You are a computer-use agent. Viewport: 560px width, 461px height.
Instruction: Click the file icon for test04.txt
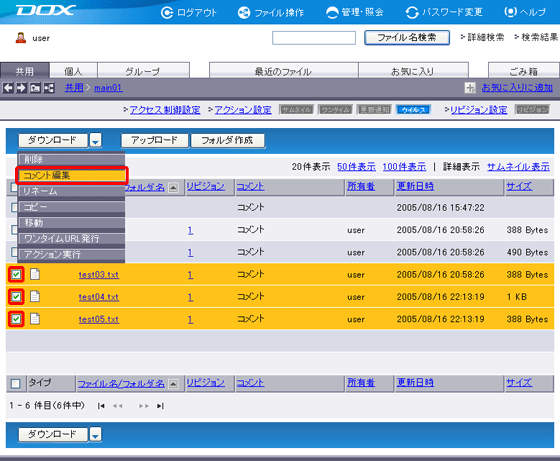click(x=35, y=296)
